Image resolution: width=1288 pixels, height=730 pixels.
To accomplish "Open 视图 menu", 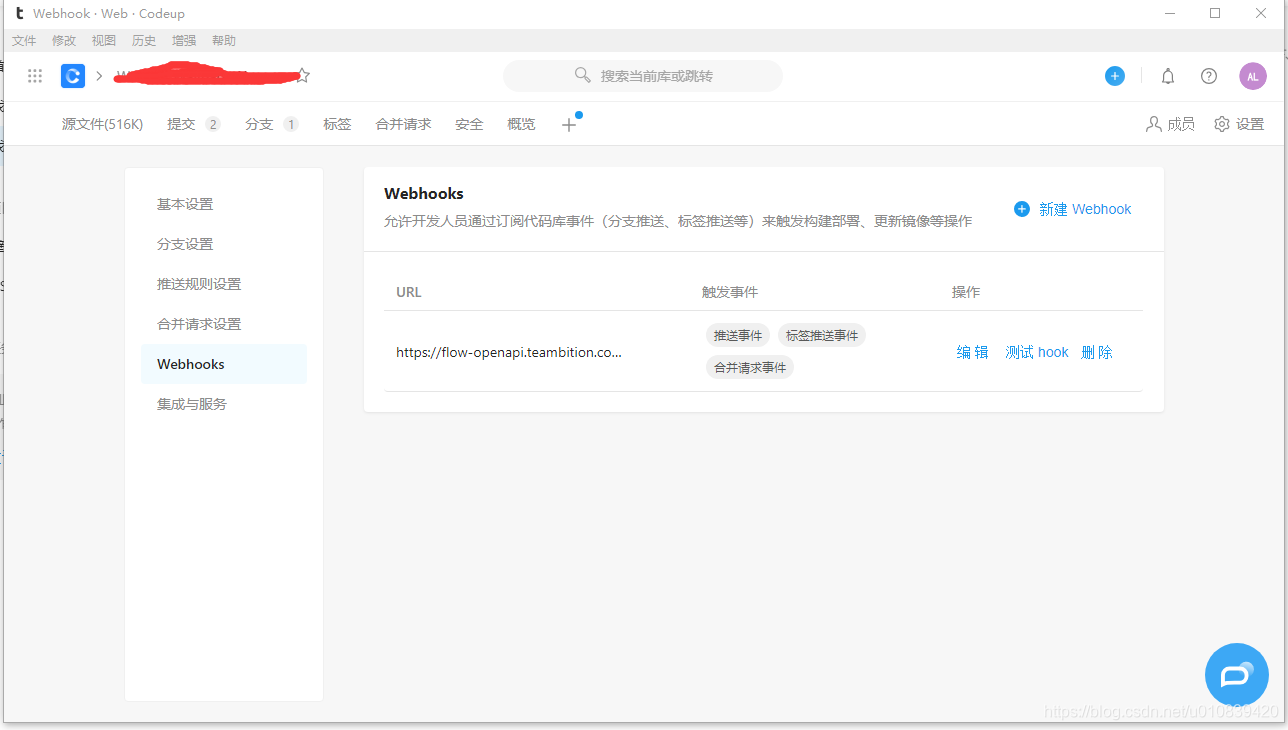I will tap(104, 41).
